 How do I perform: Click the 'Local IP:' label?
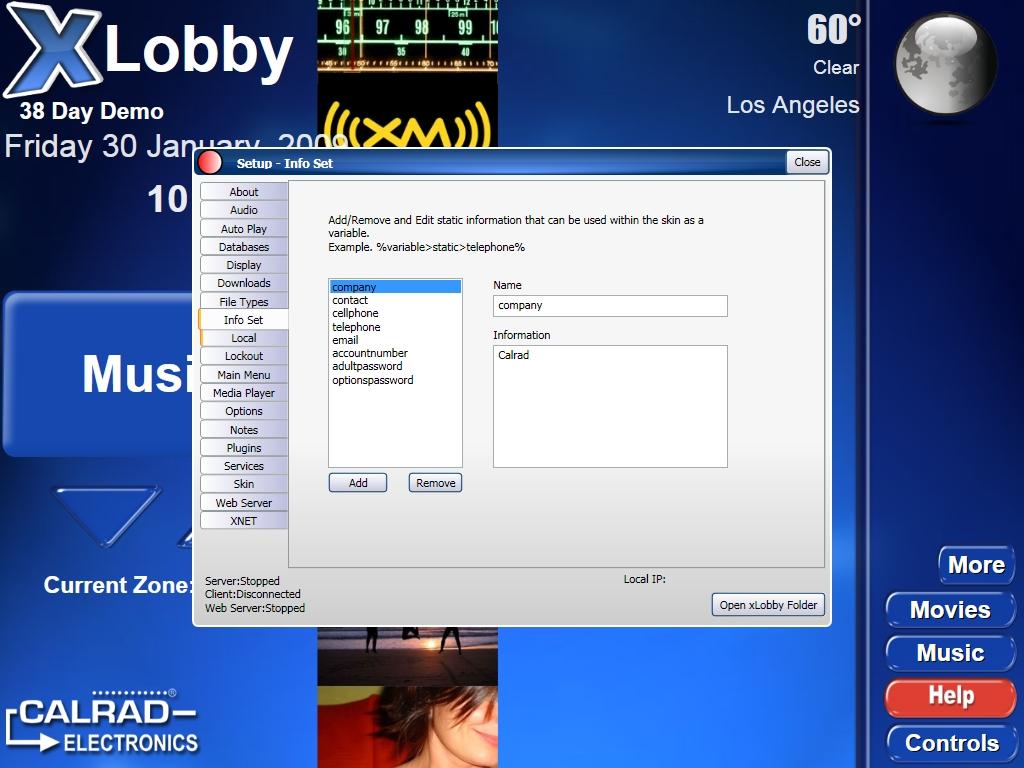(645, 579)
